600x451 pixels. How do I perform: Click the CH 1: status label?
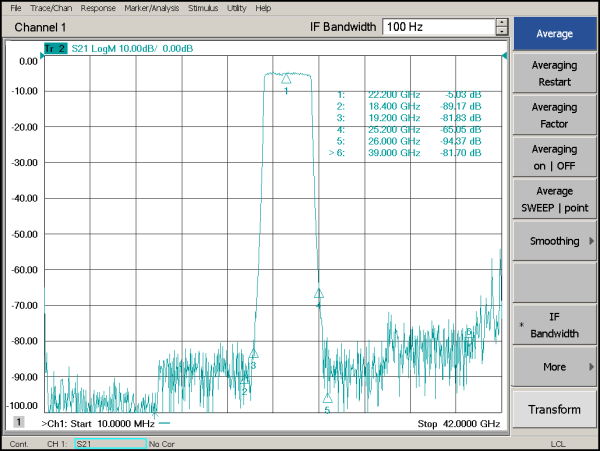57,444
